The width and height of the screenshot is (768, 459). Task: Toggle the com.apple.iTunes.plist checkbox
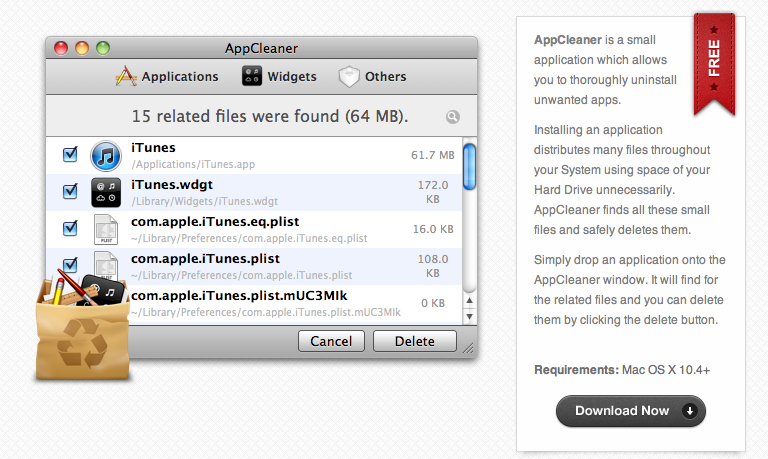70,265
